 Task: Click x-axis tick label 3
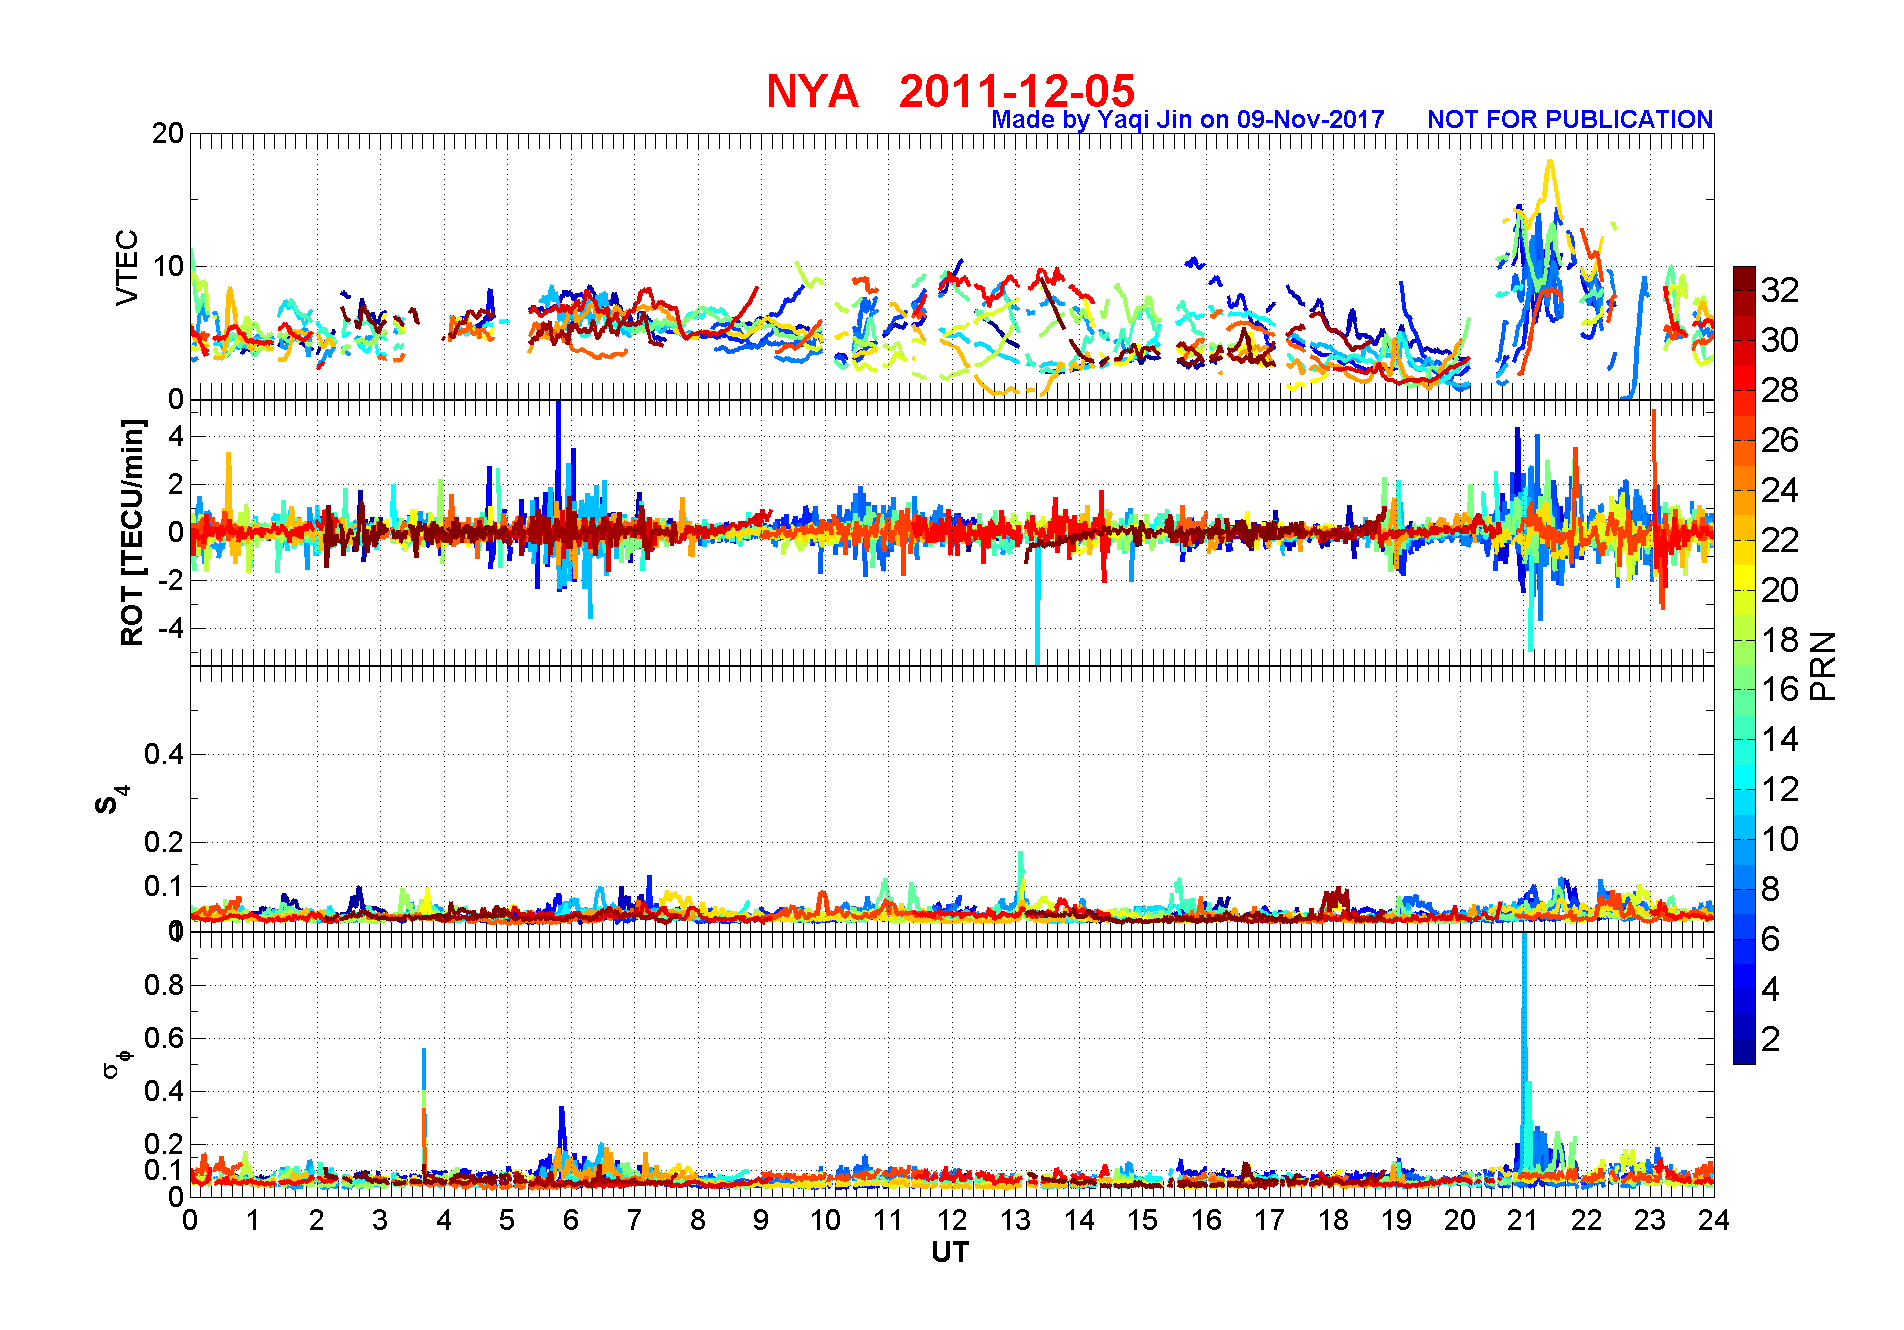(380, 1220)
